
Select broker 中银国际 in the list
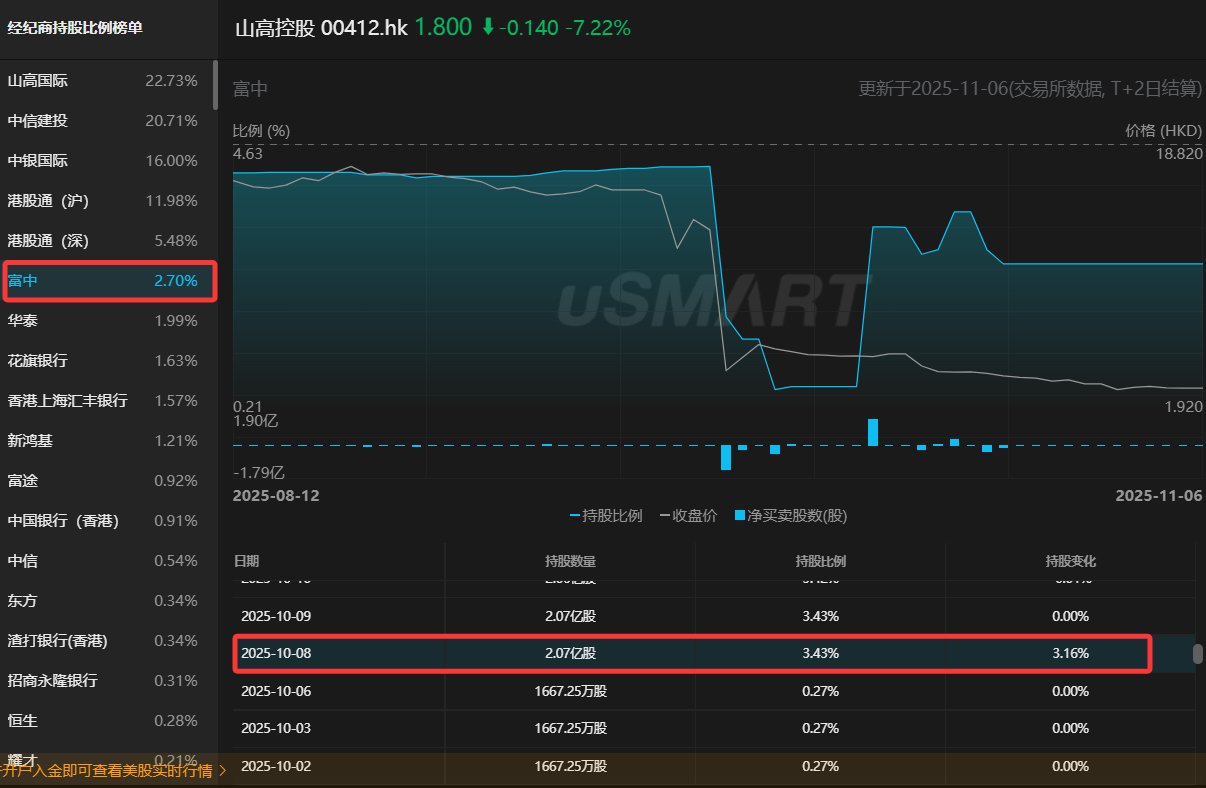tap(108, 161)
